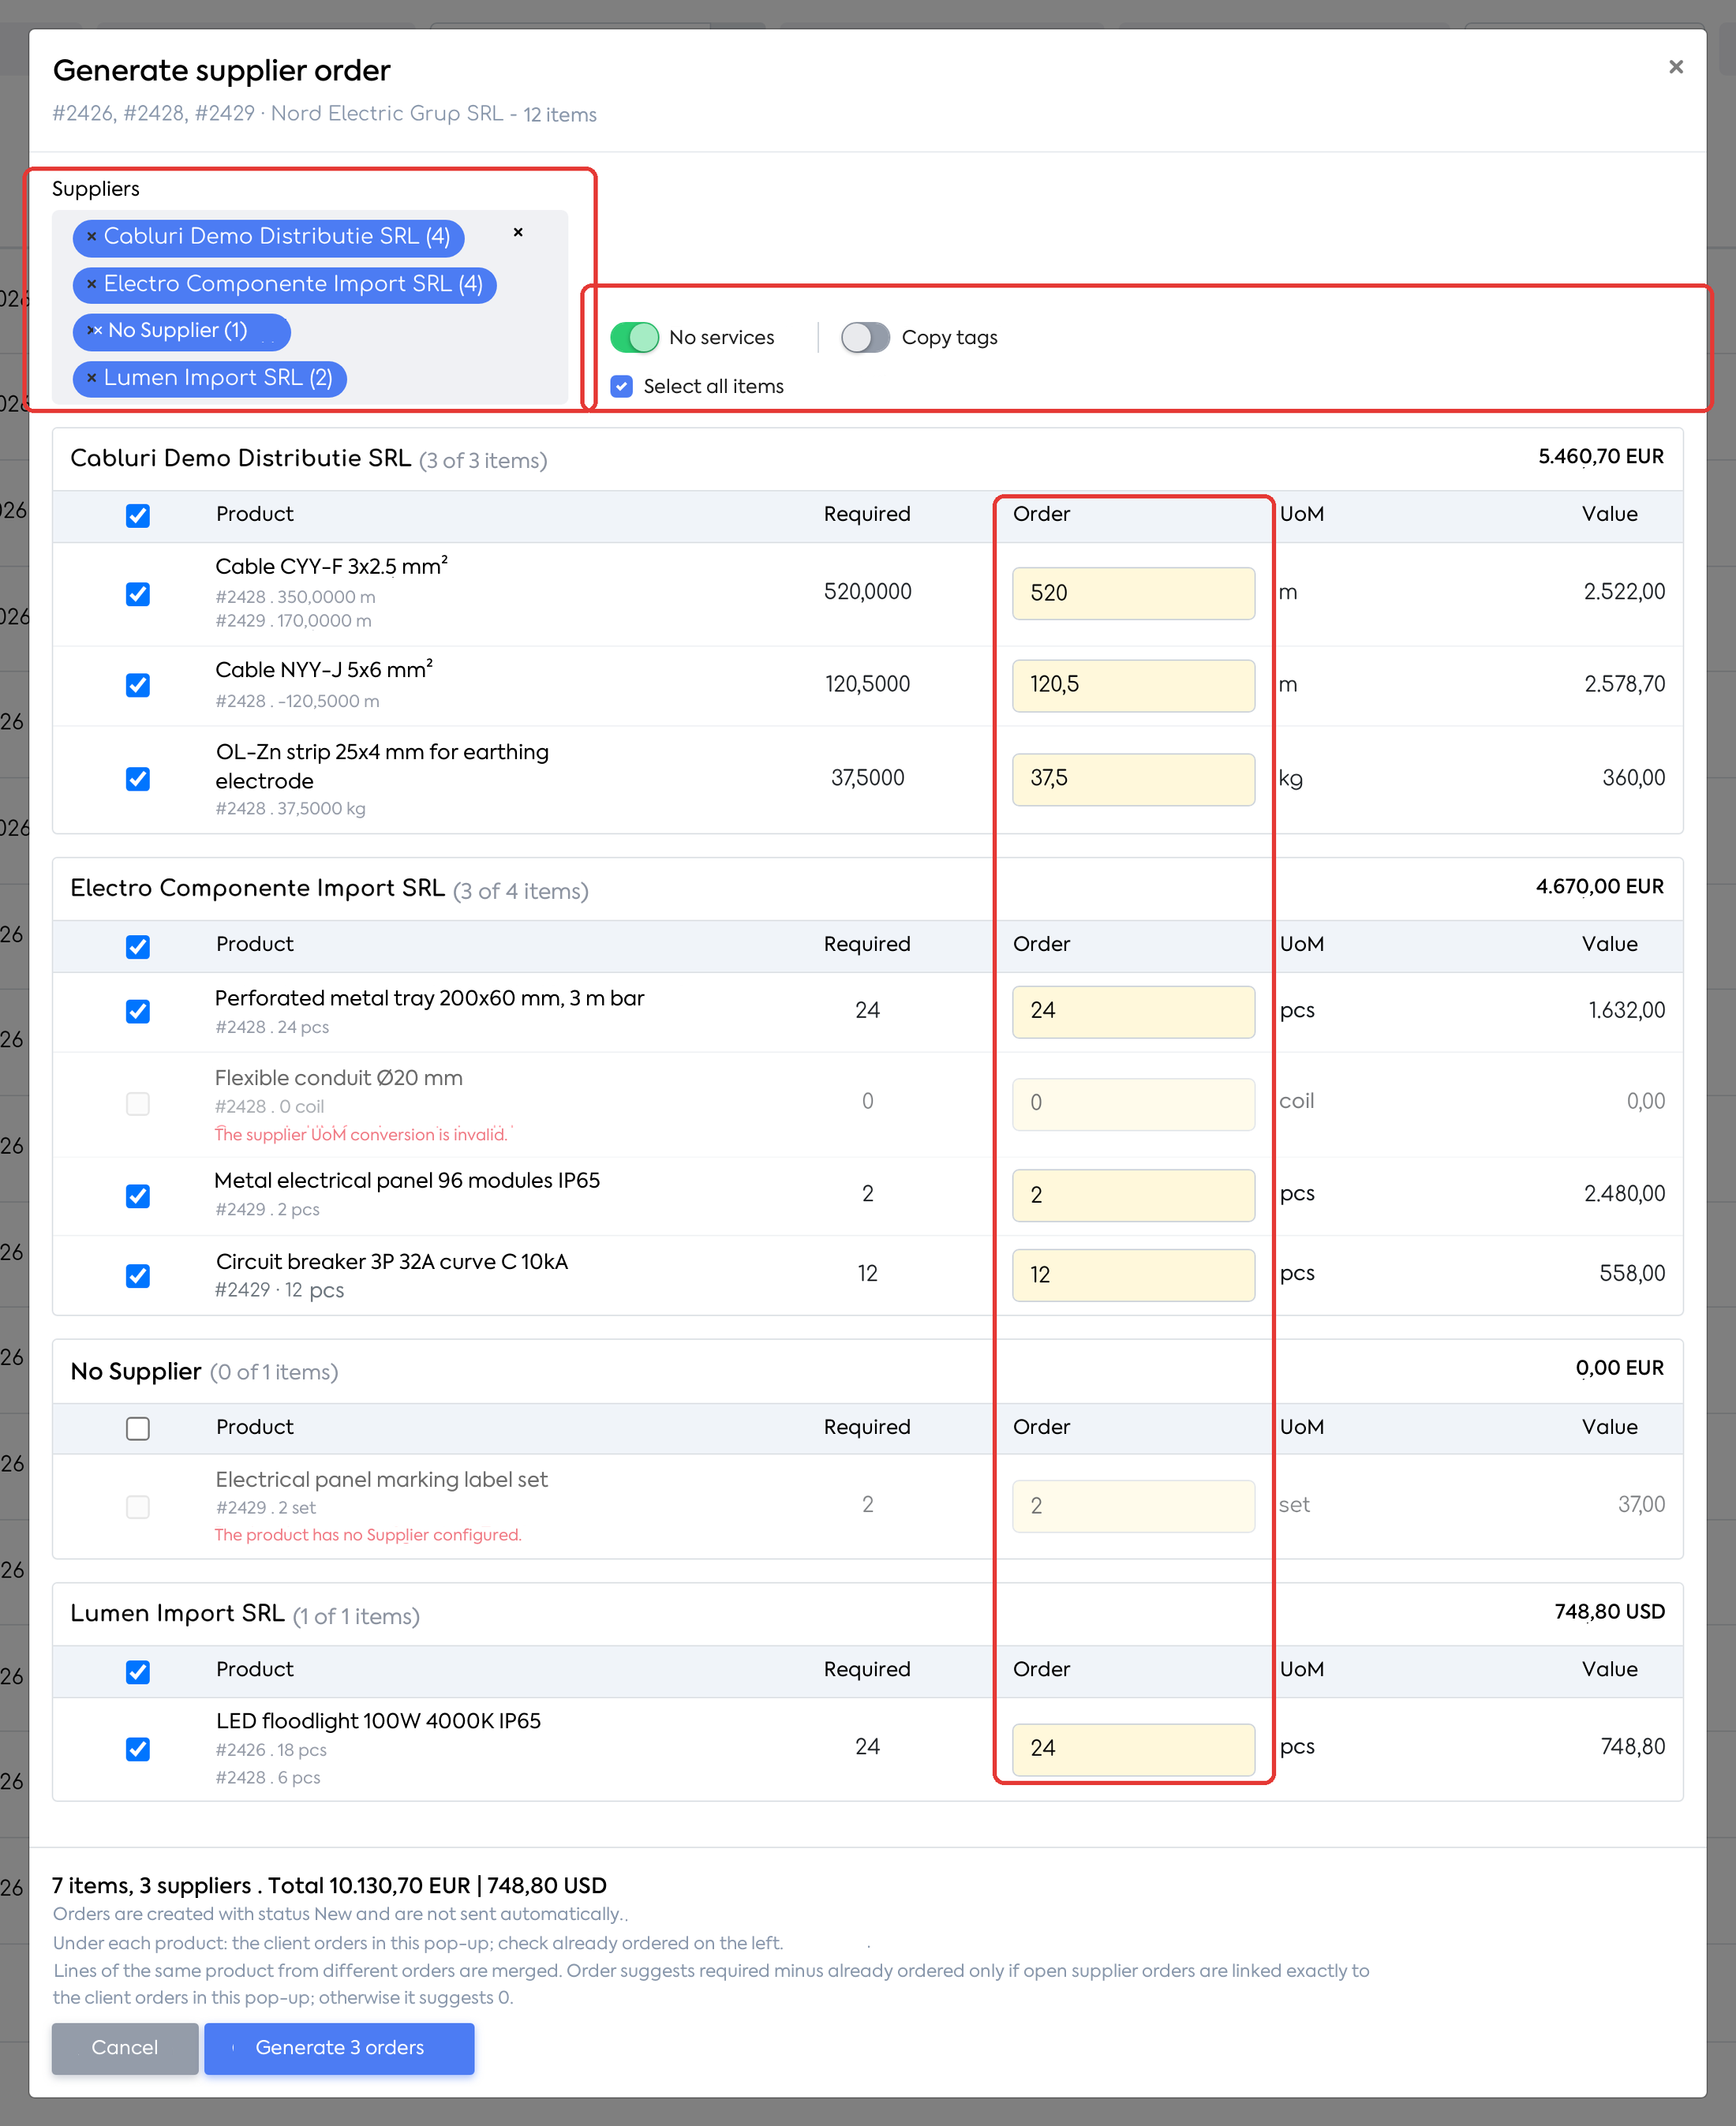
Task: Check the No Supplier header checkbox
Action: click(138, 1428)
